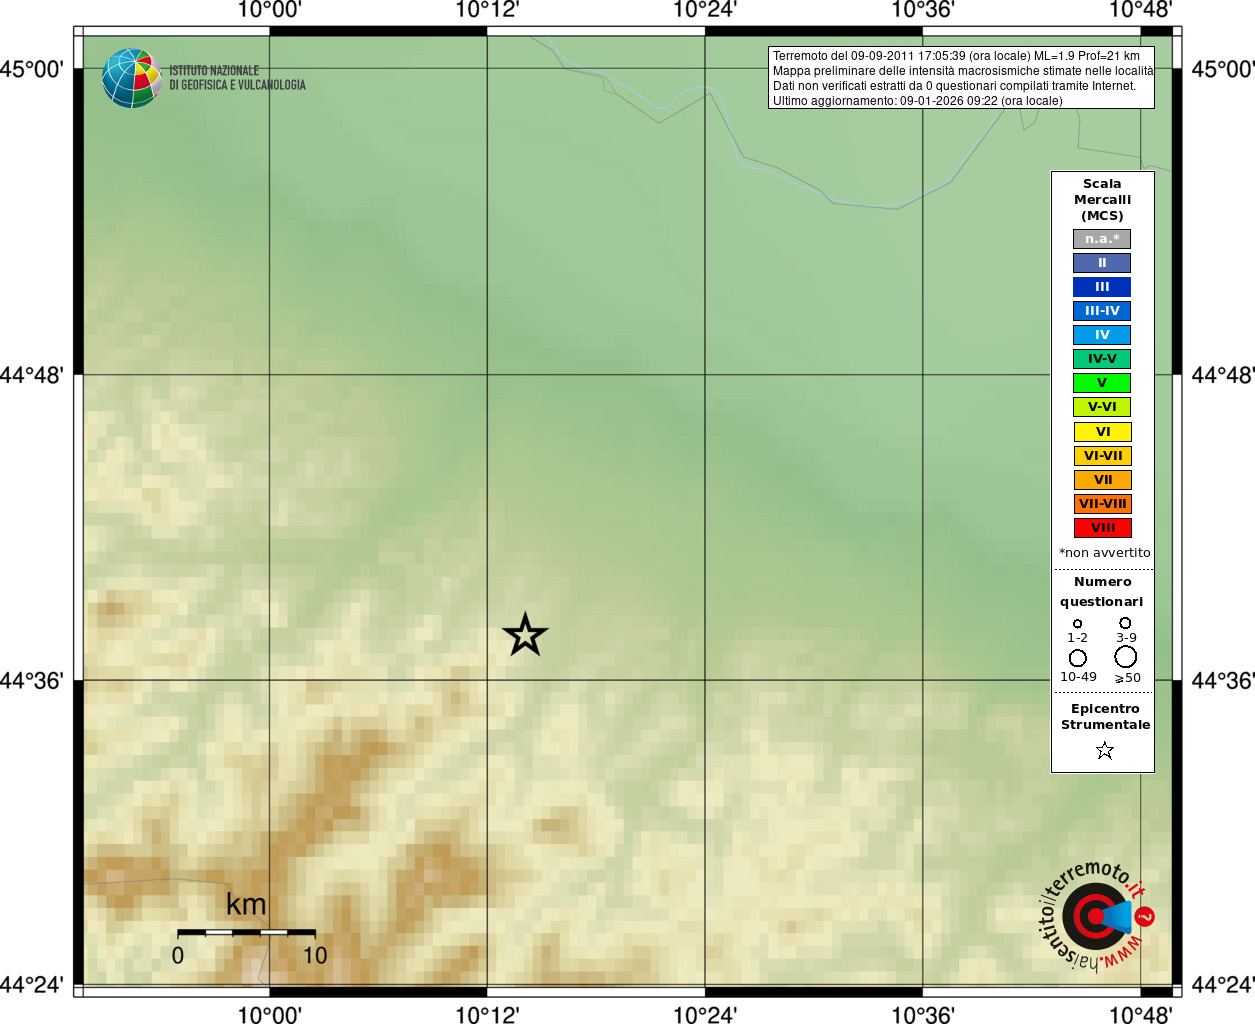1255x1024 pixels.
Task: Click the 'Dati non verificati' text line
Action: (x=954, y=86)
